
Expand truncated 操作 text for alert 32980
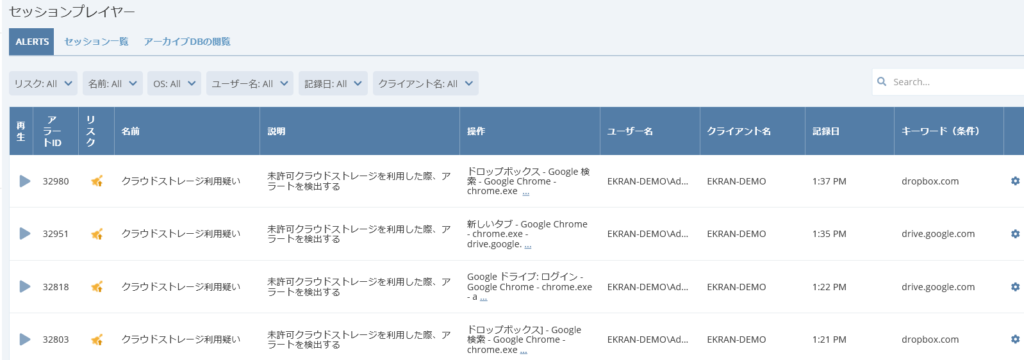526,193
